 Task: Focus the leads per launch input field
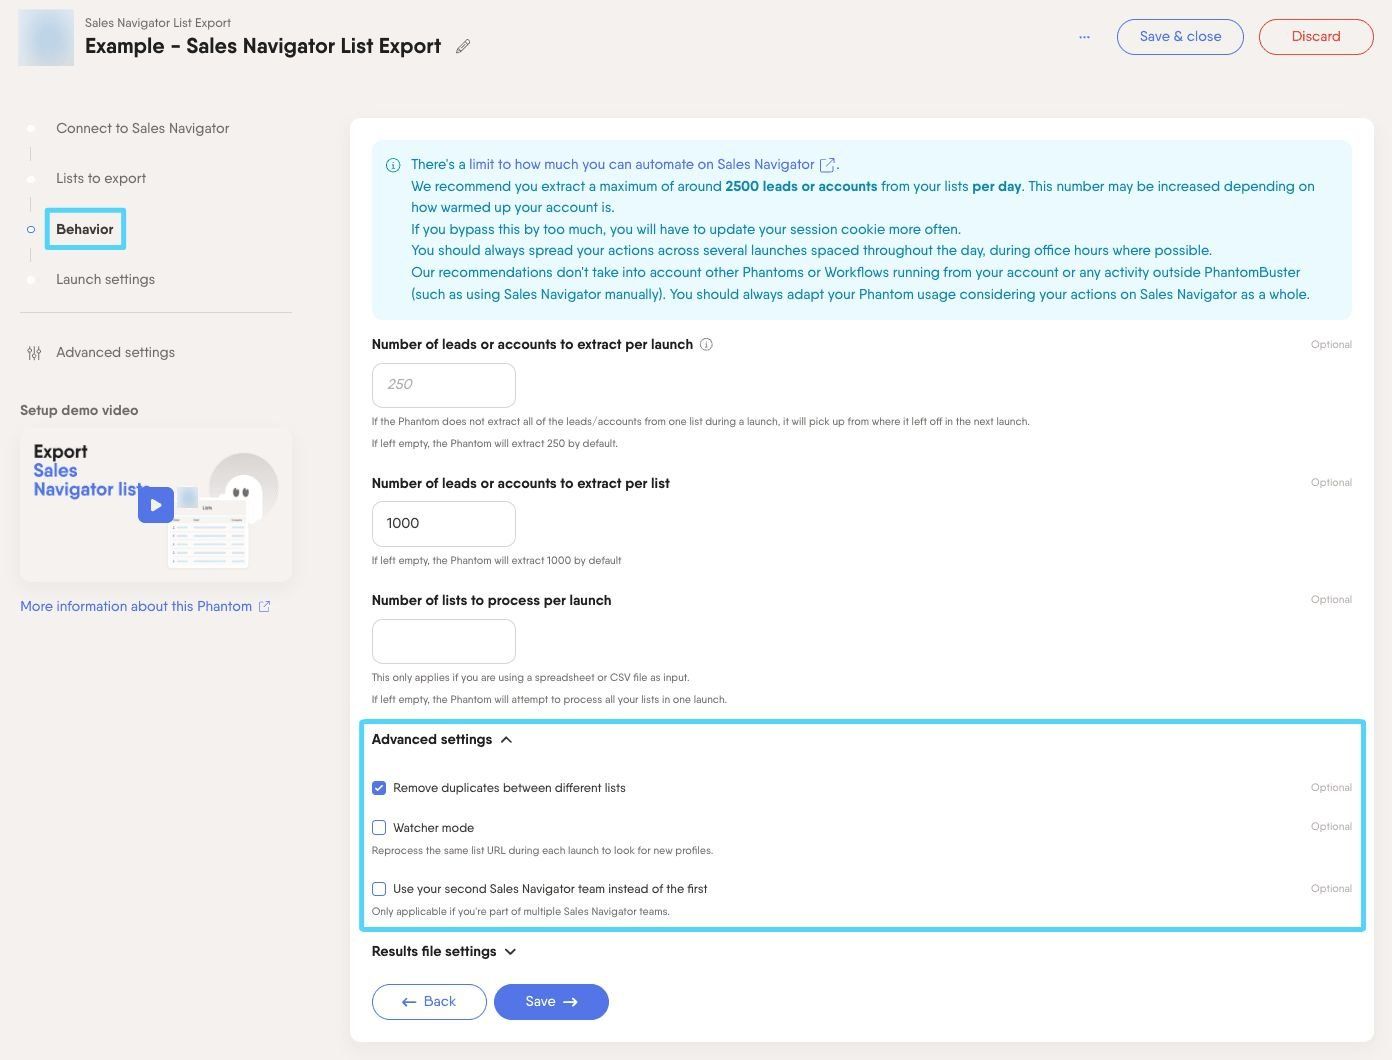[444, 385]
